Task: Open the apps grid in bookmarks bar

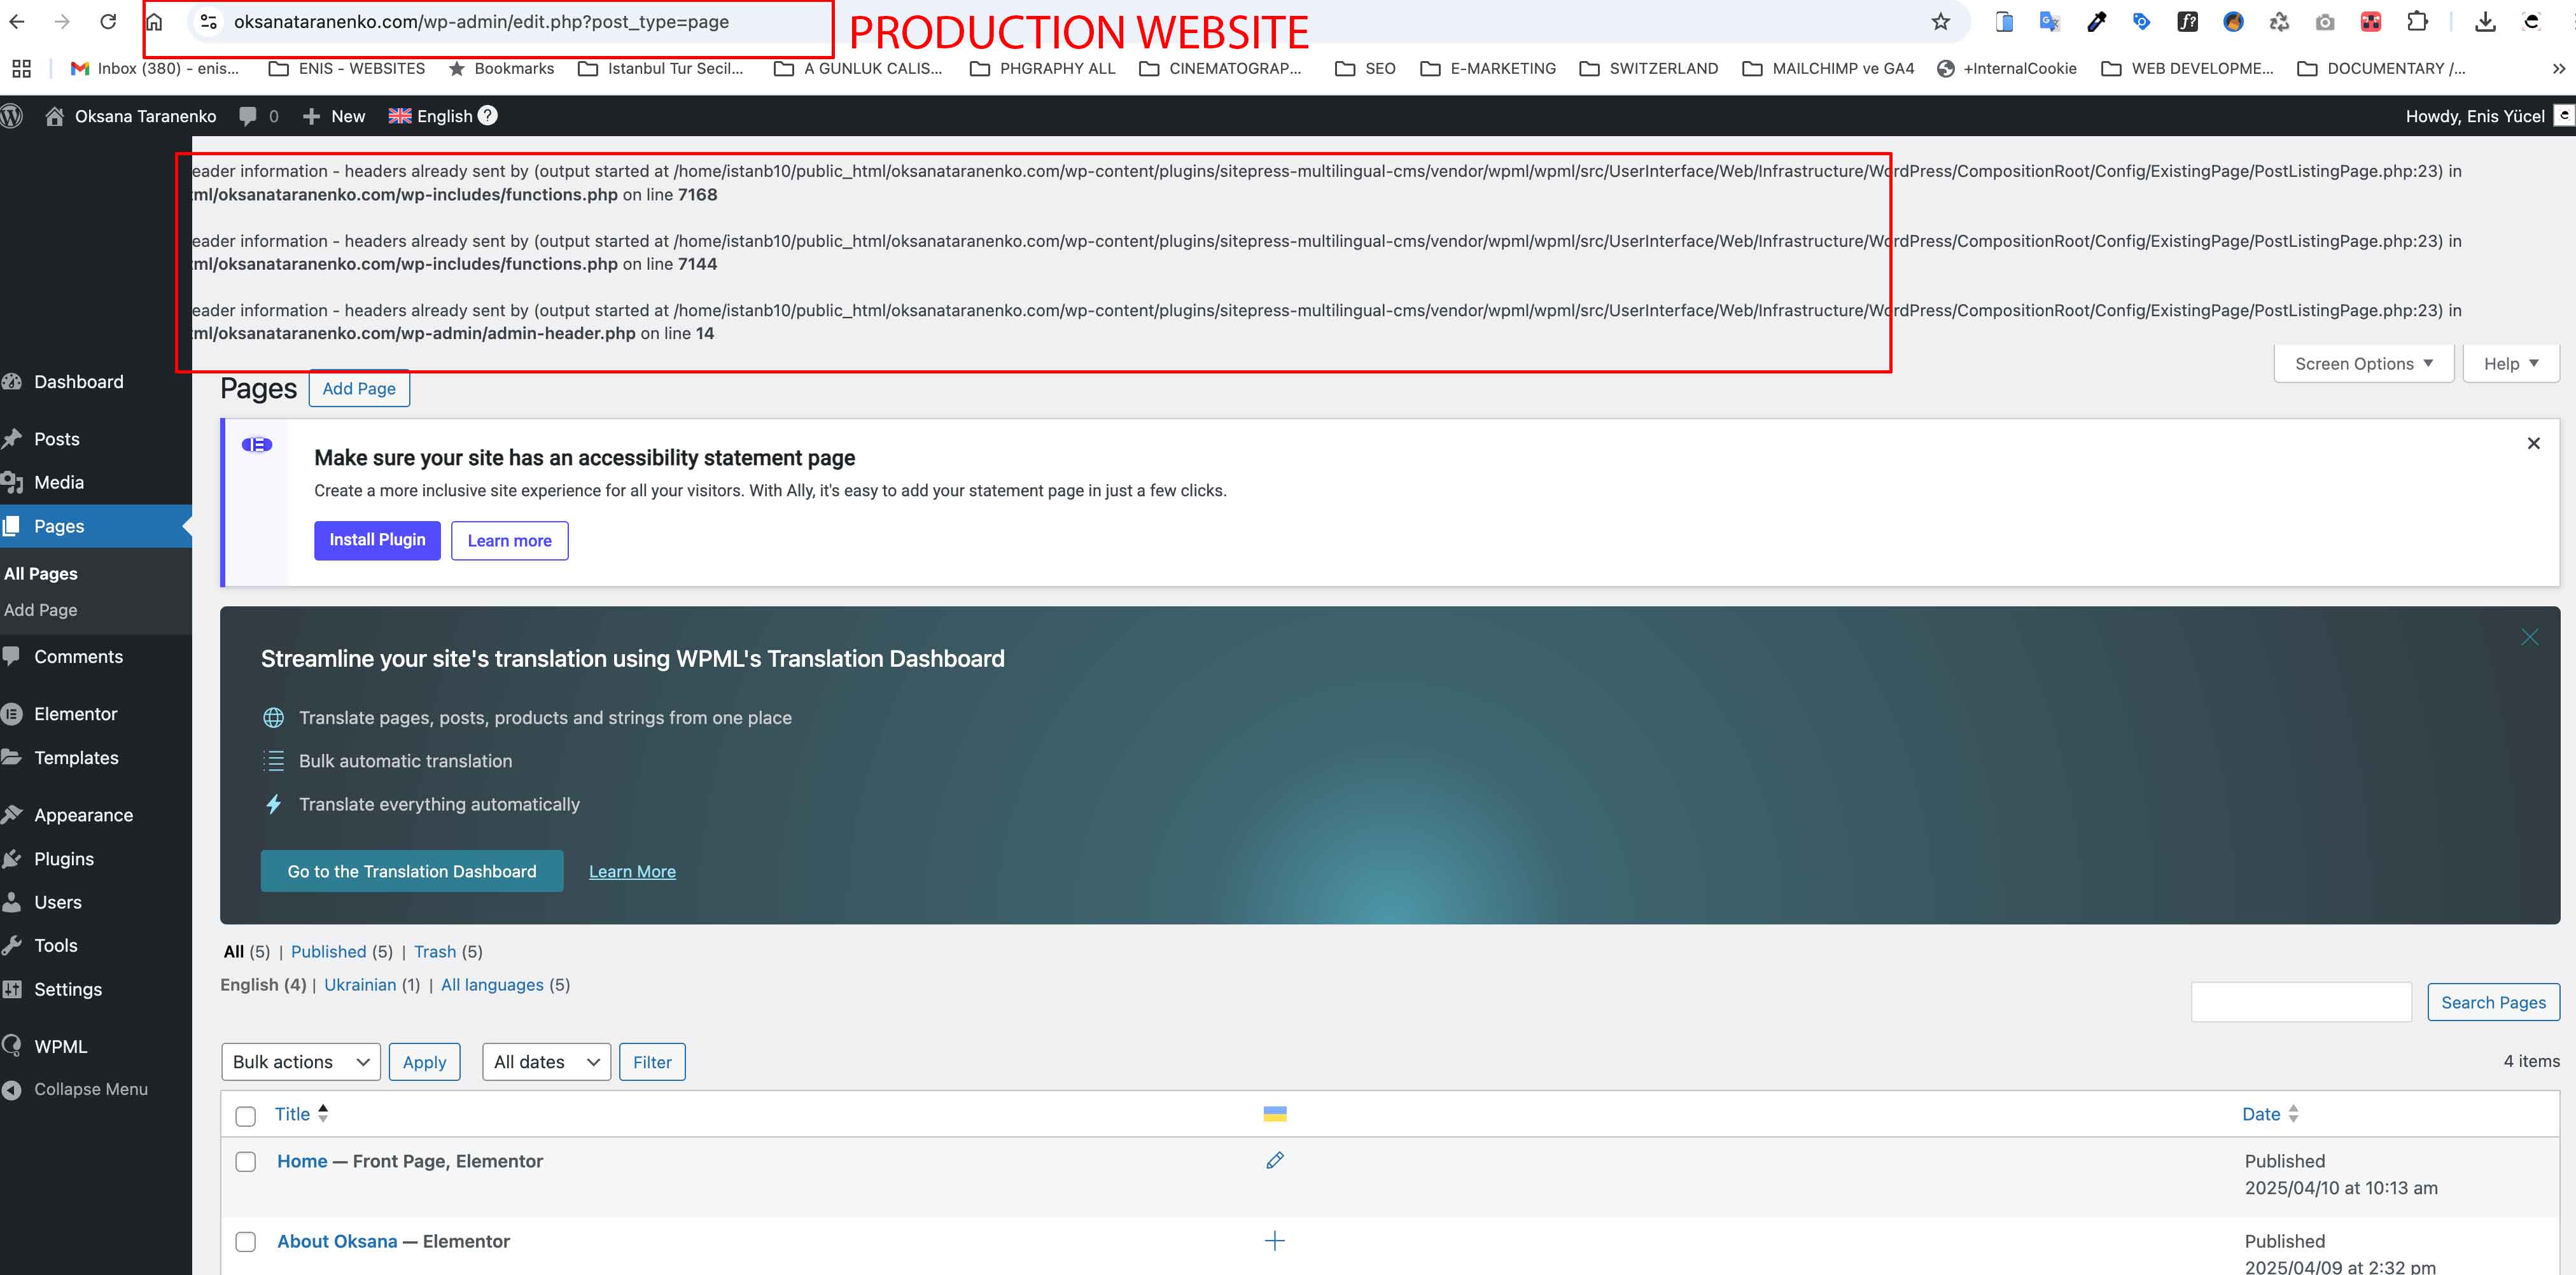Action: [x=21, y=68]
